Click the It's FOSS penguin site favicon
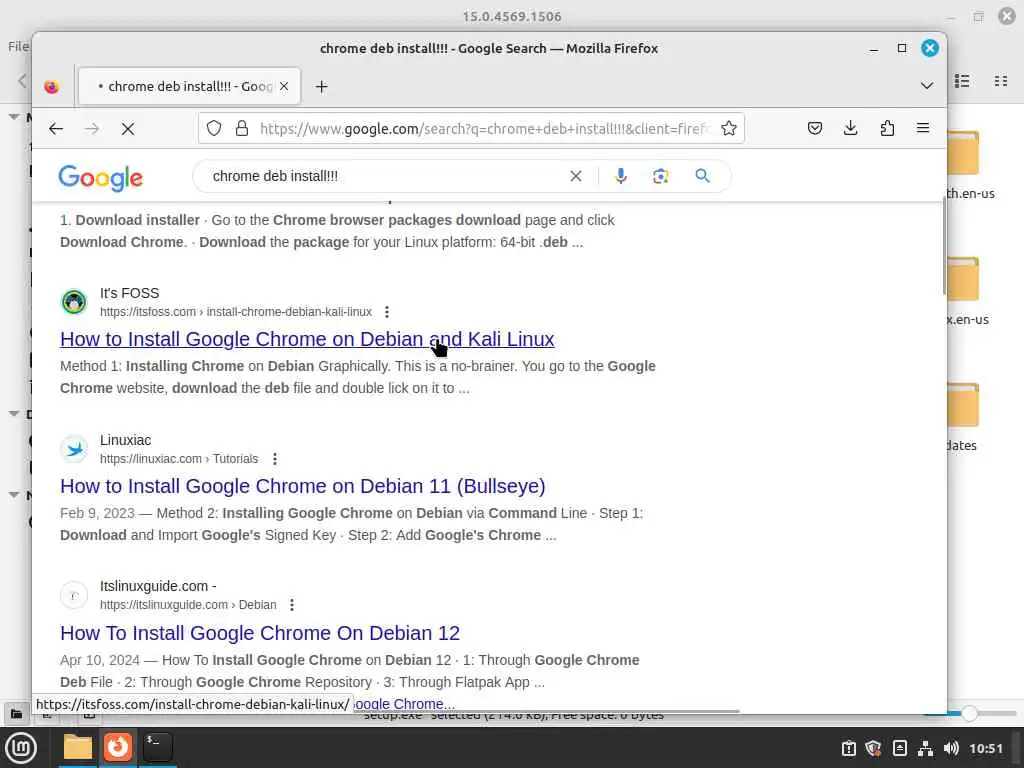 coord(74,302)
